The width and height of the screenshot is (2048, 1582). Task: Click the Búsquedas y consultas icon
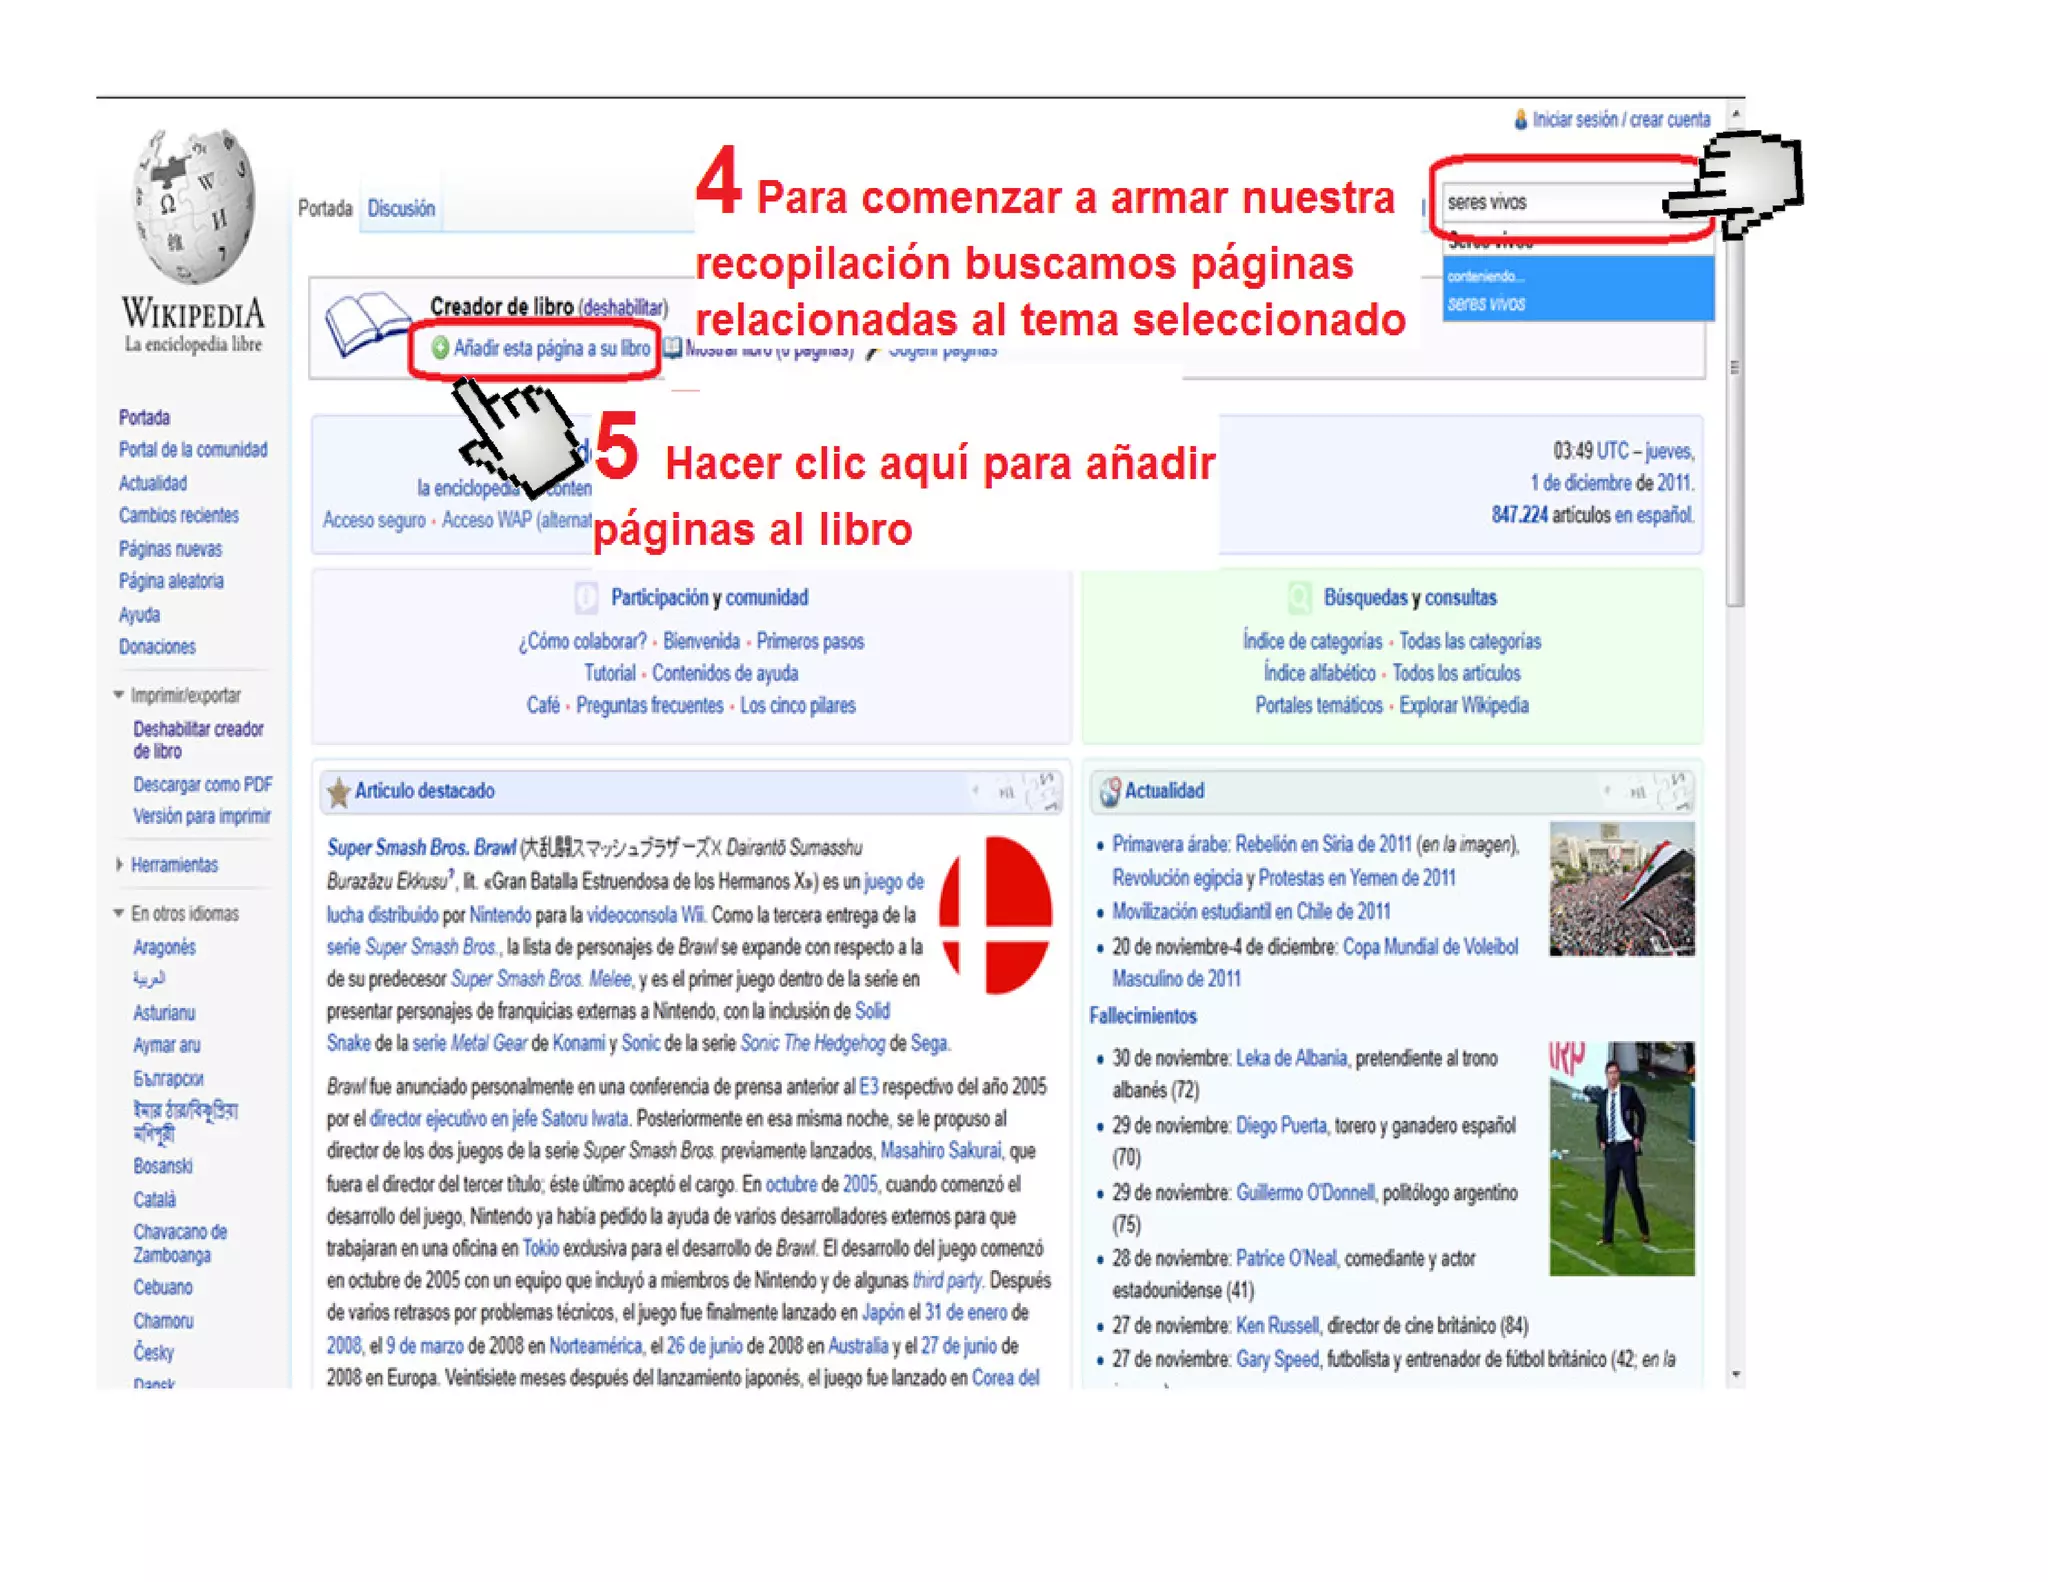pyautogui.click(x=1299, y=598)
